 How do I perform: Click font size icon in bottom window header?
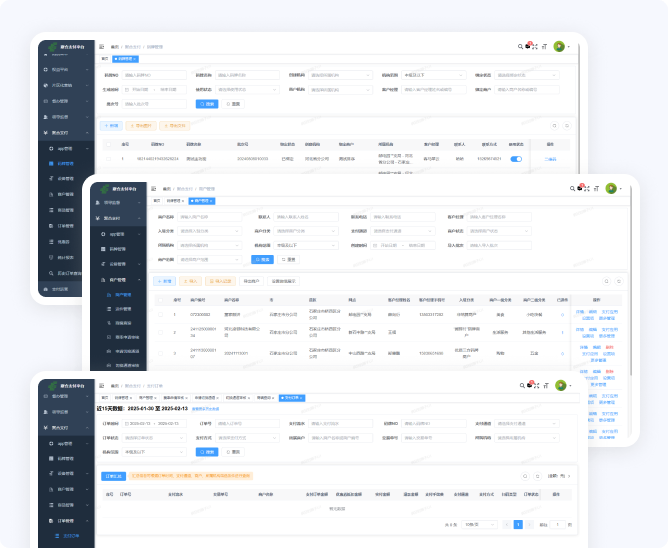tap(546, 386)
